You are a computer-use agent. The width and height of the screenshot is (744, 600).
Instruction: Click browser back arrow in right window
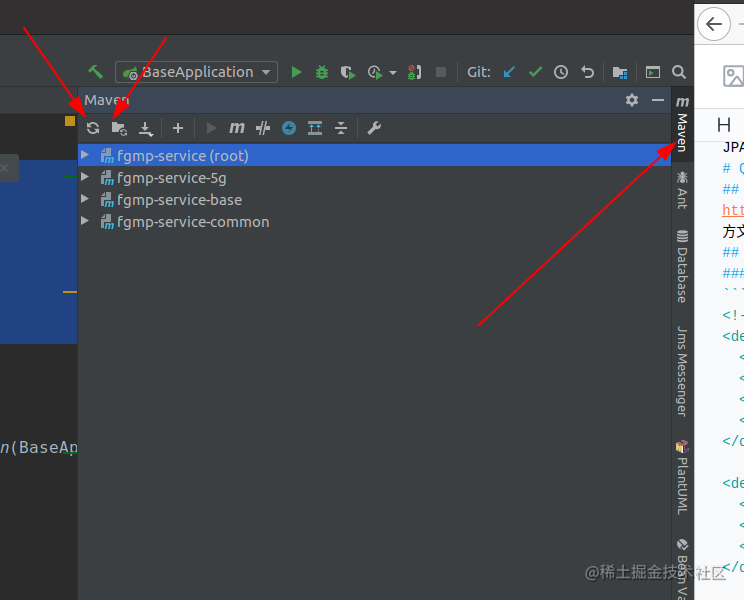tap(714, 24)
